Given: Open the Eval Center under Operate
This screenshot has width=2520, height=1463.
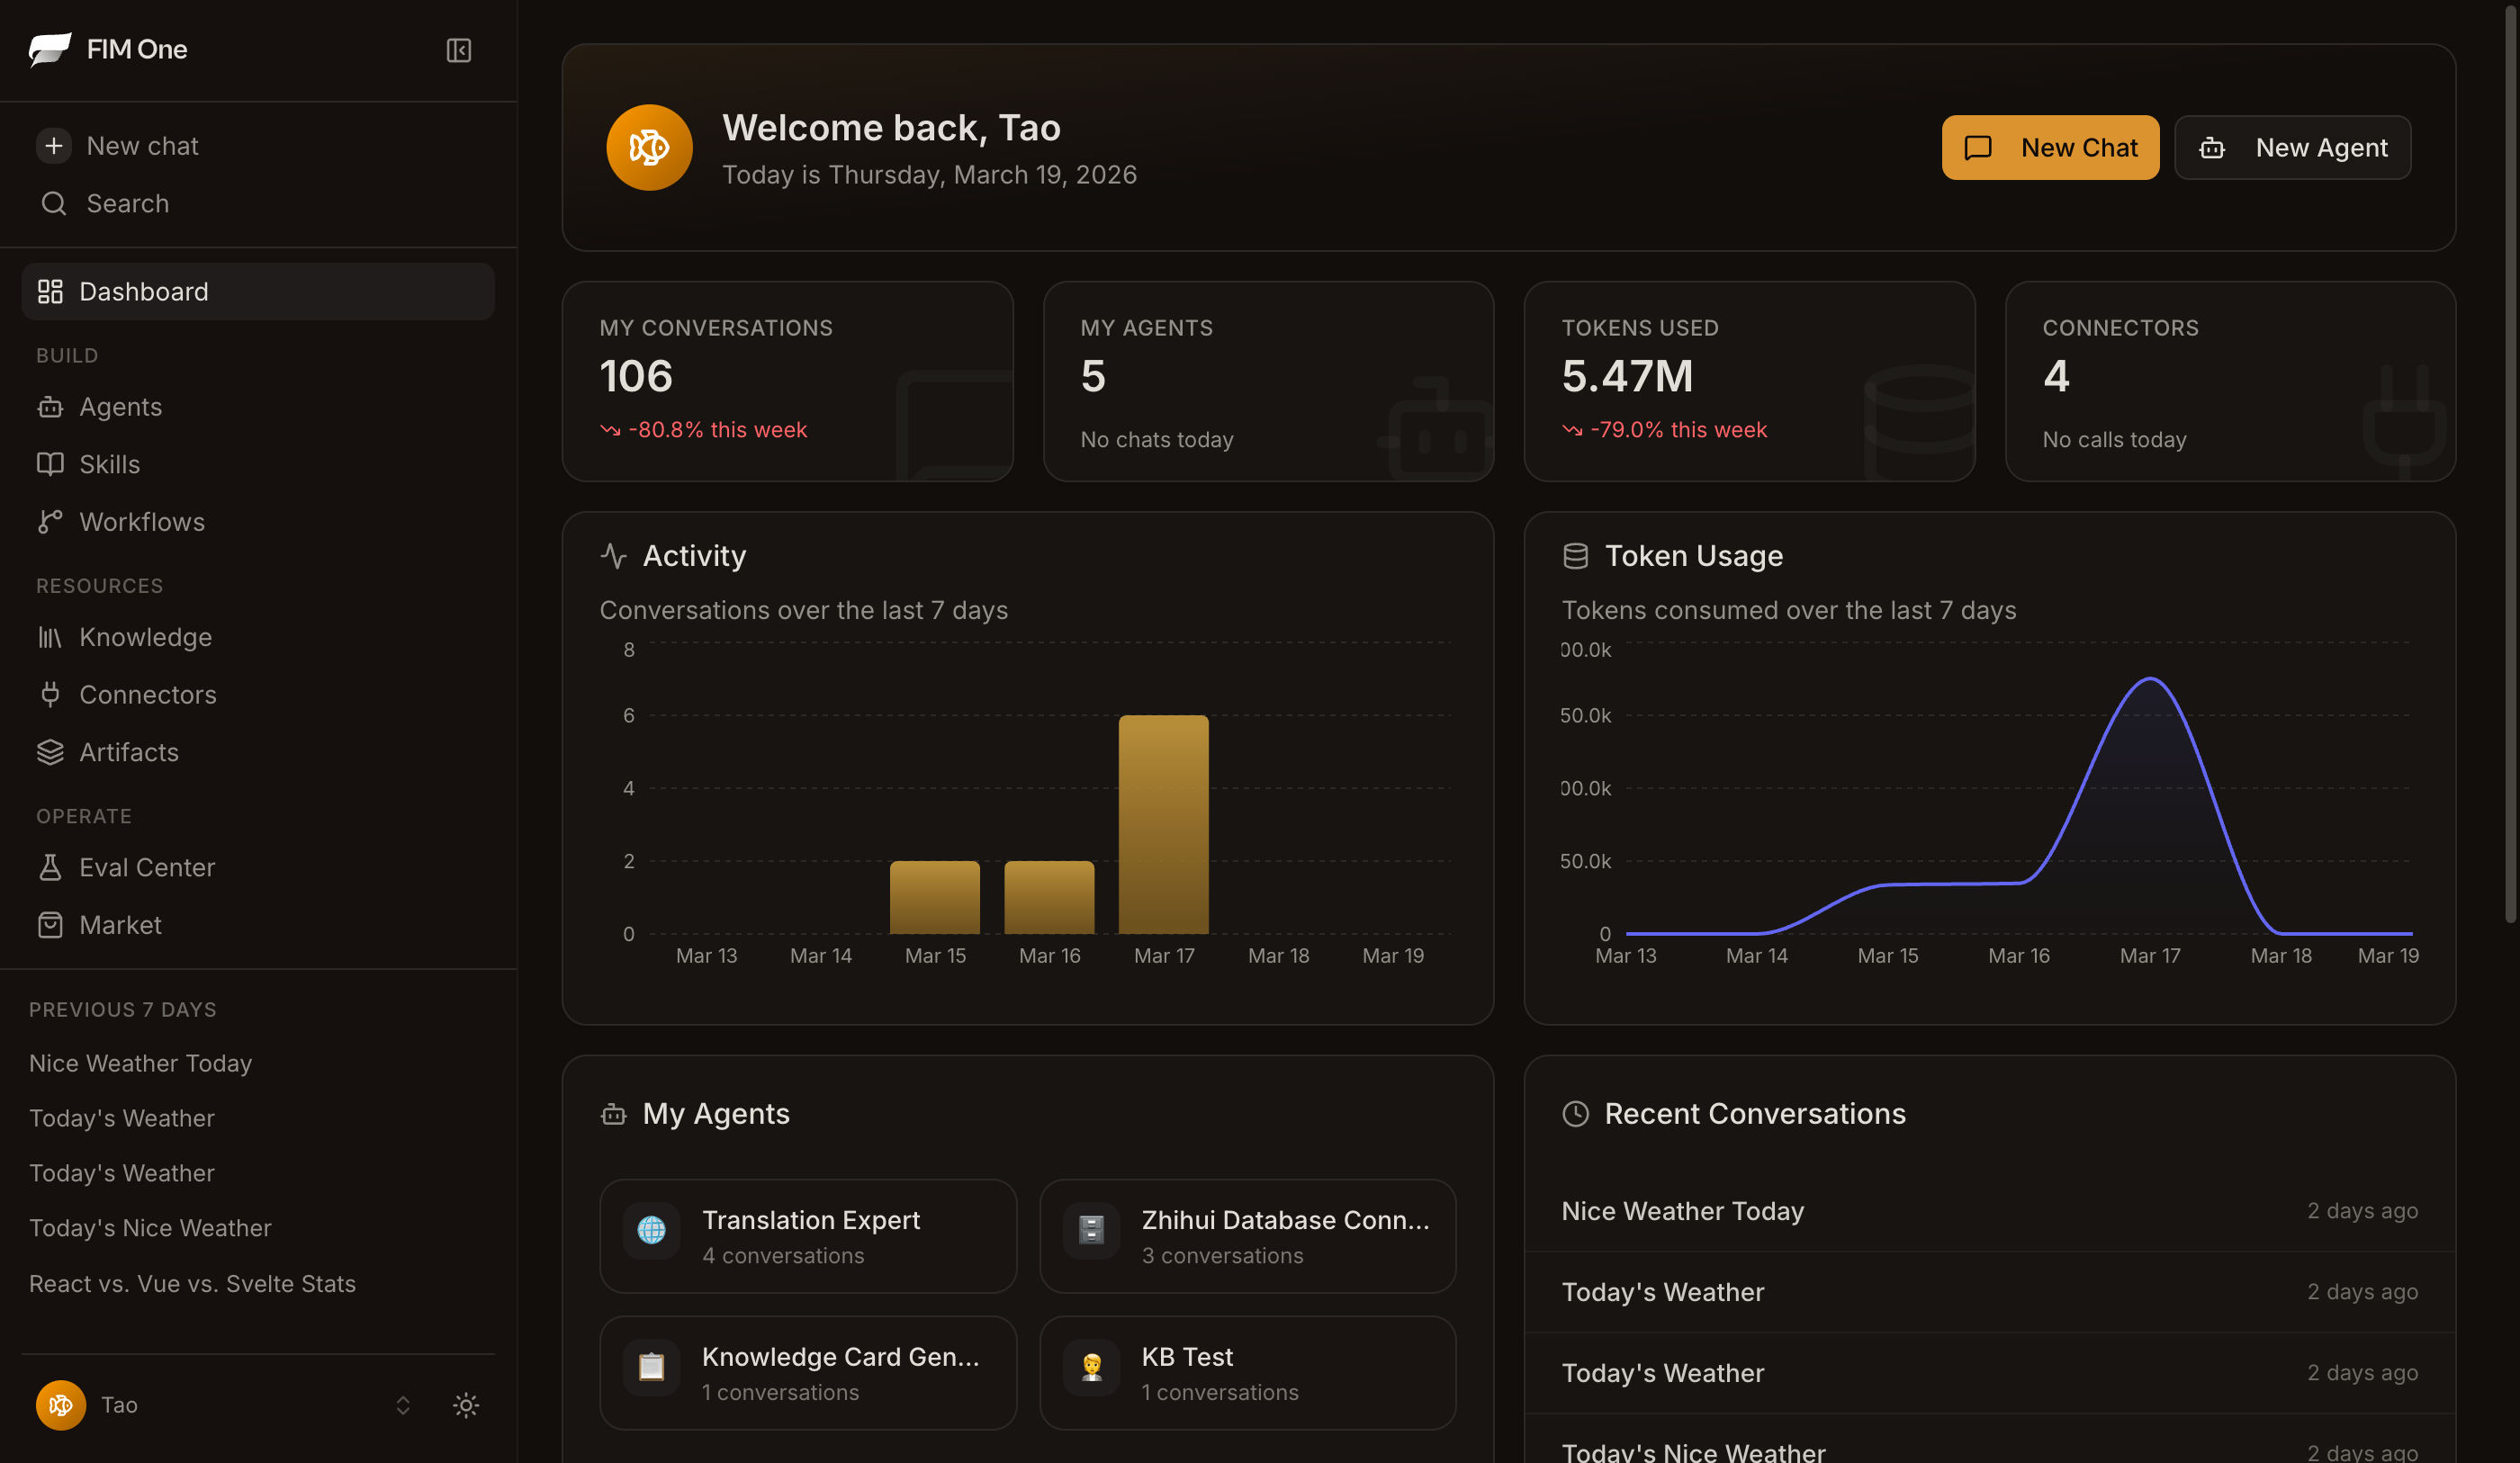Looking at the screenshot, I should 146,867.
